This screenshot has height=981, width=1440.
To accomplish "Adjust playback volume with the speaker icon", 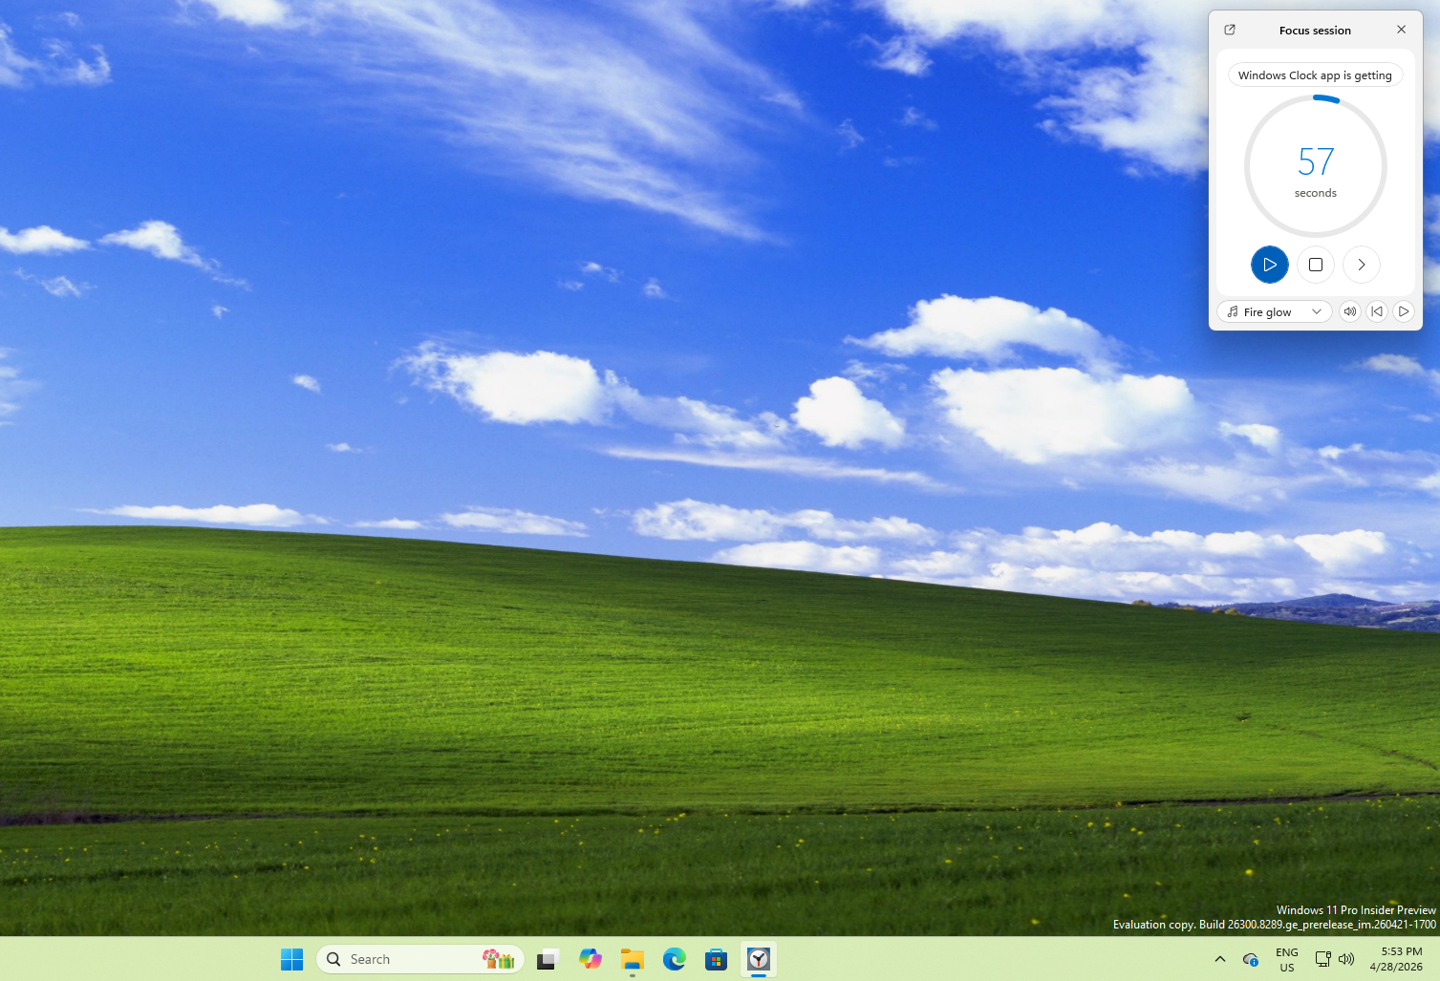I will pos(1350,311).
